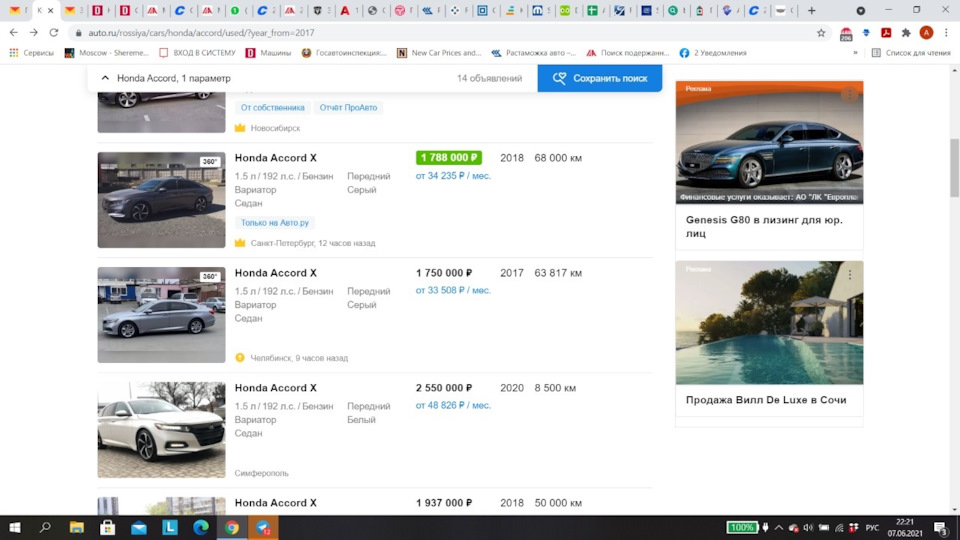Open the Госавтоинспекция bookmark

[344, 53]
